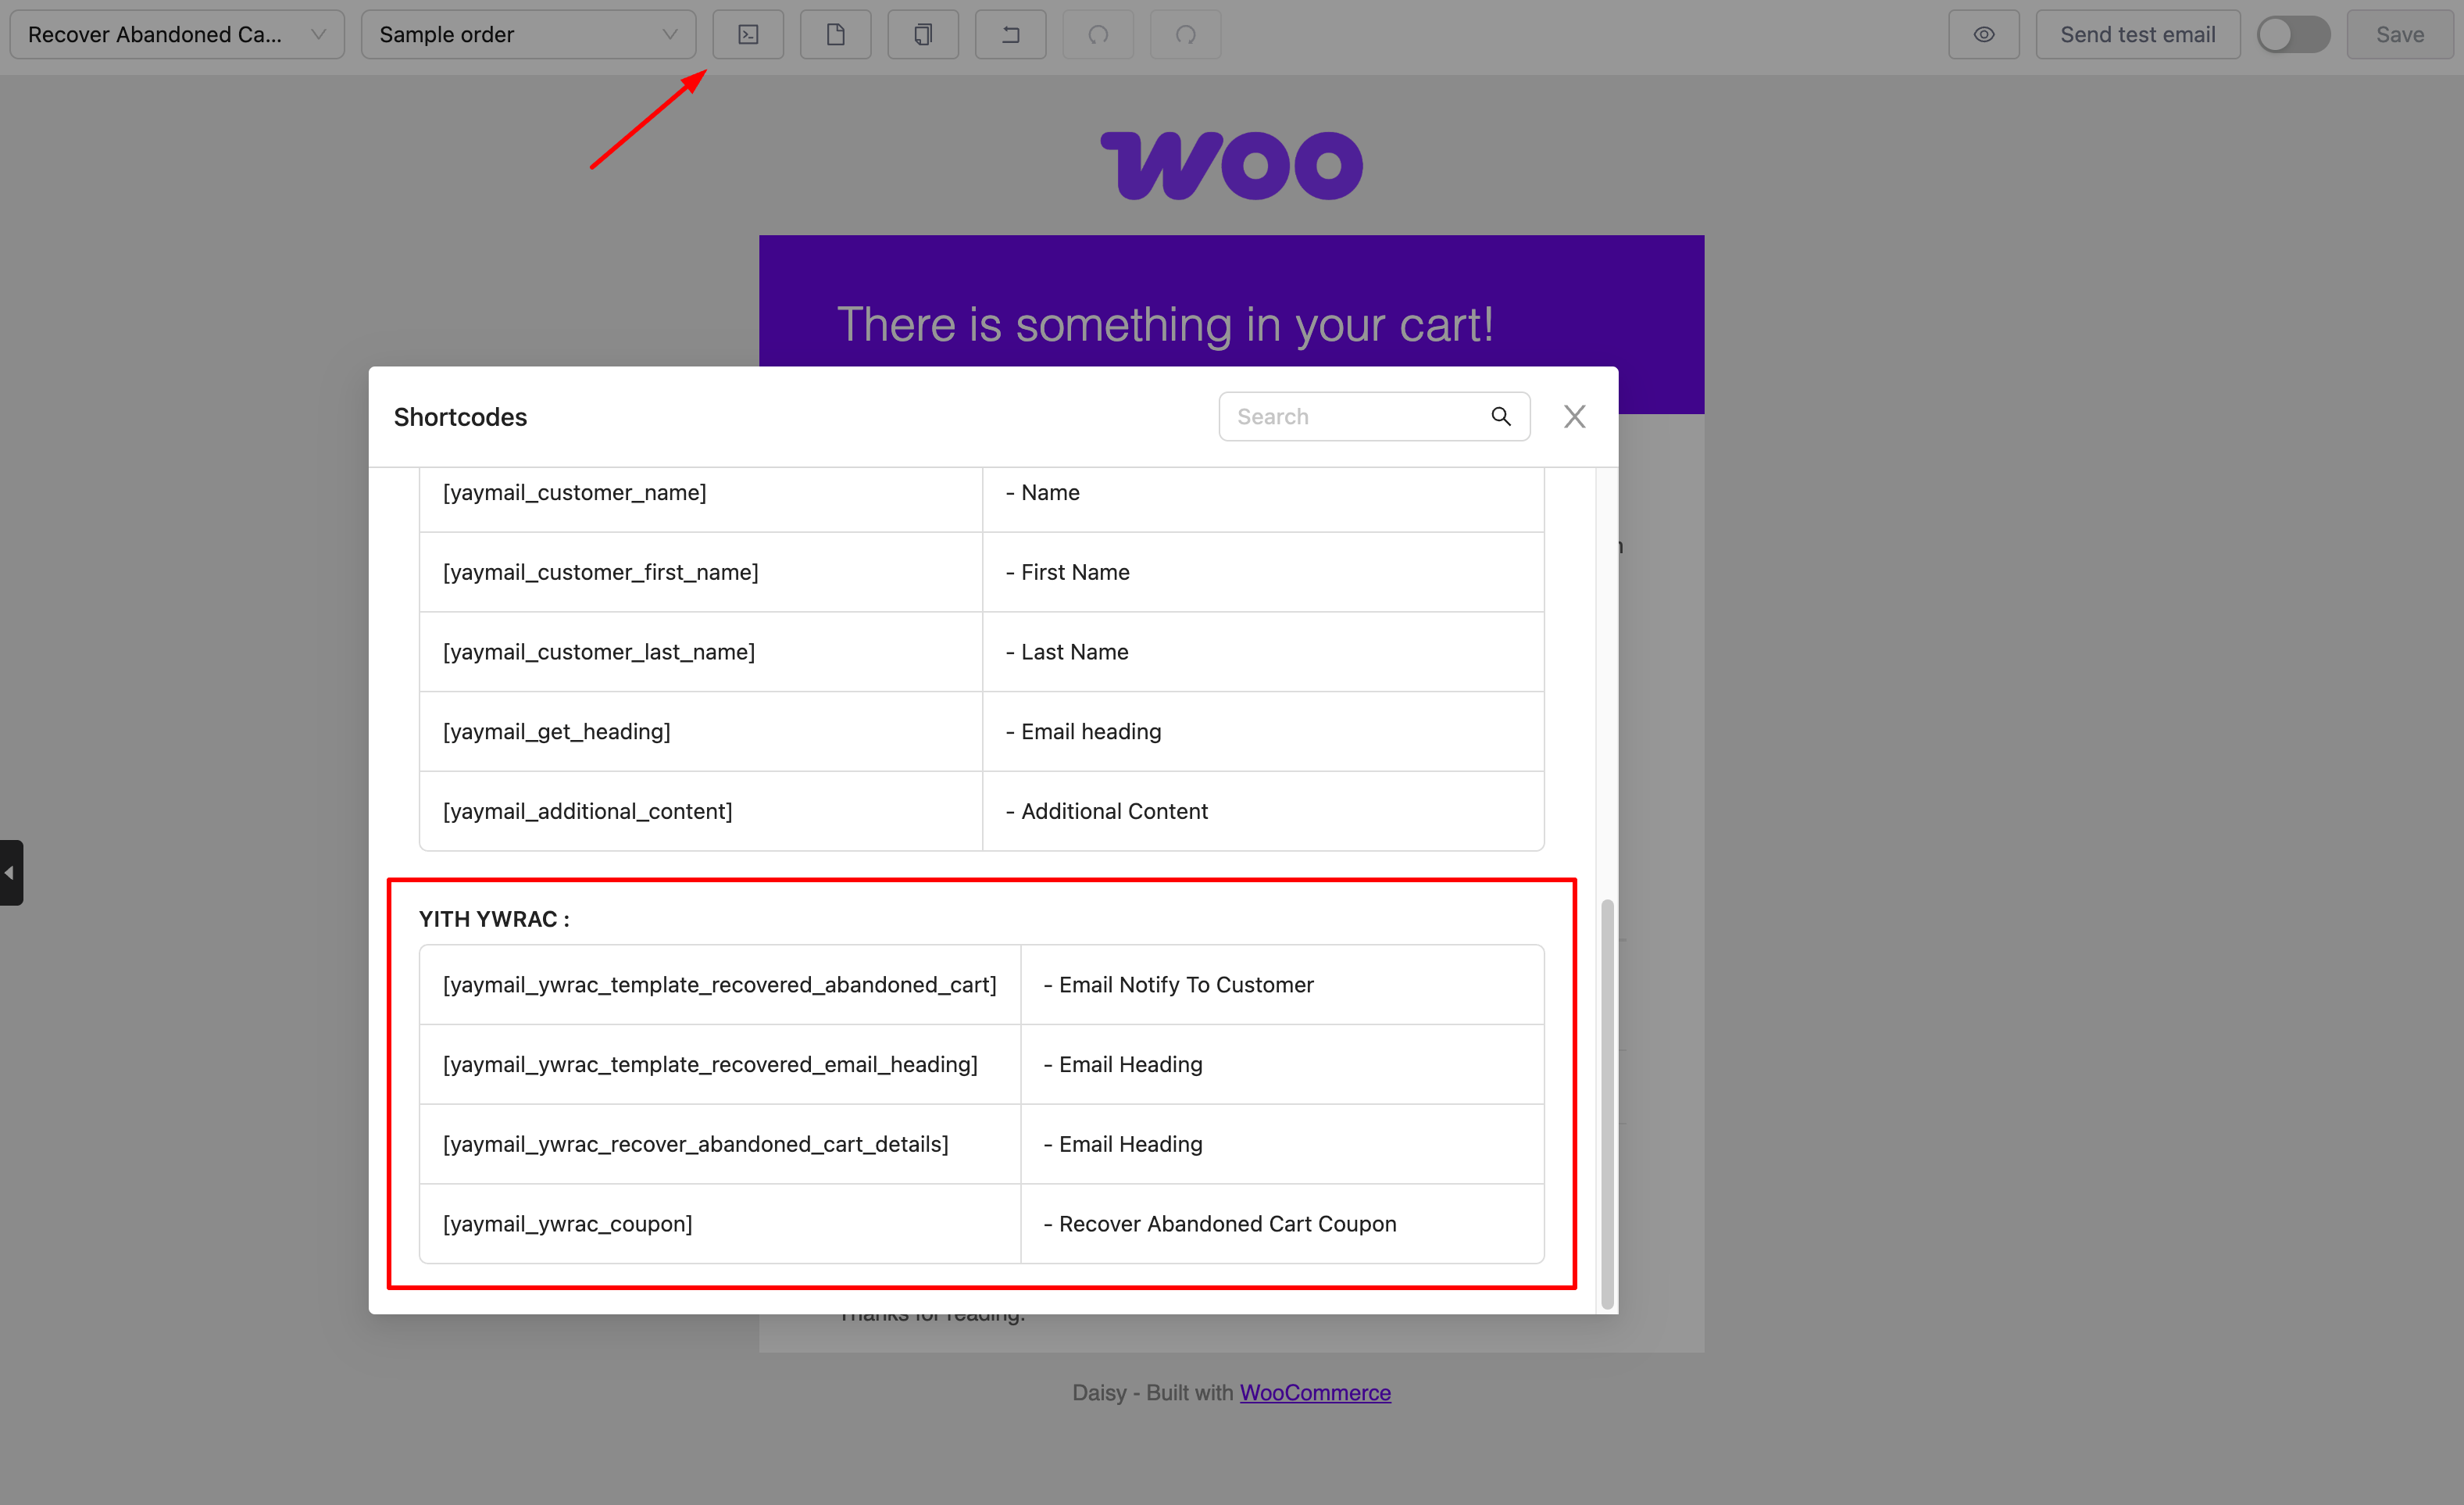Expand the left sidebar panel arrow
Viewport: 2464px width, 1505px height.
tap(10, 872)
